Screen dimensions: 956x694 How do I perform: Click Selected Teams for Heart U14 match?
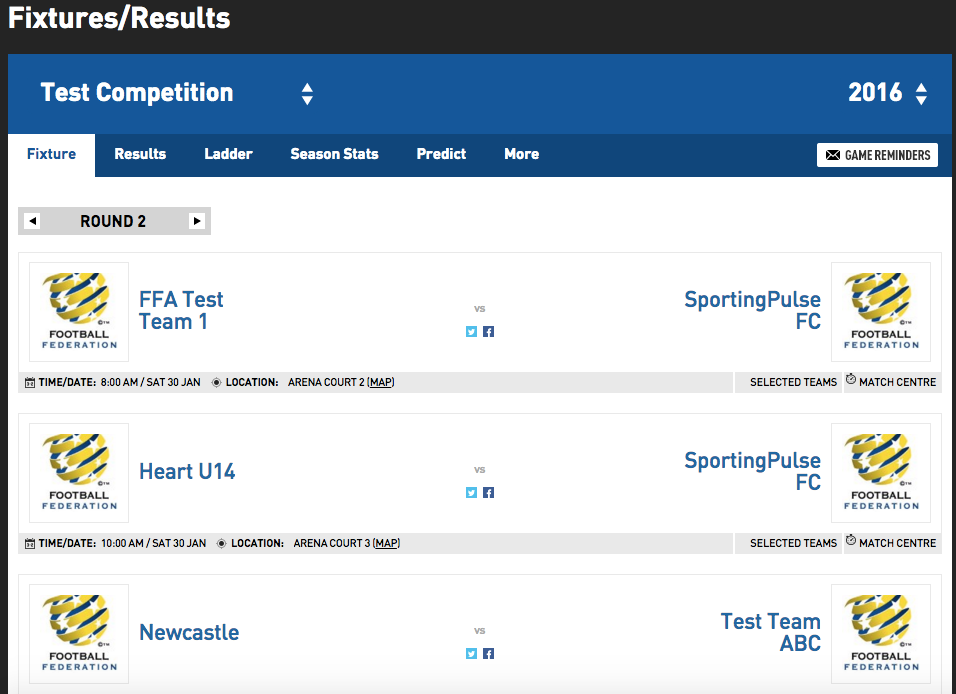coord(793,543)
